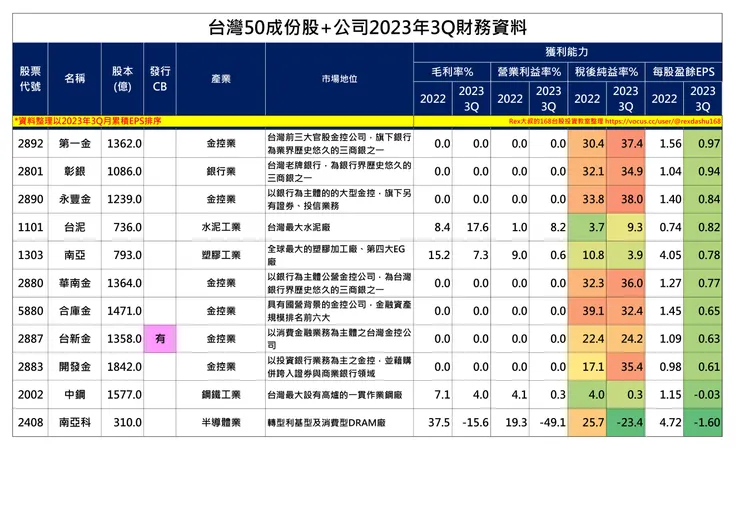
Task: Click the red EPS sorting note text
Action: [88, 121]
